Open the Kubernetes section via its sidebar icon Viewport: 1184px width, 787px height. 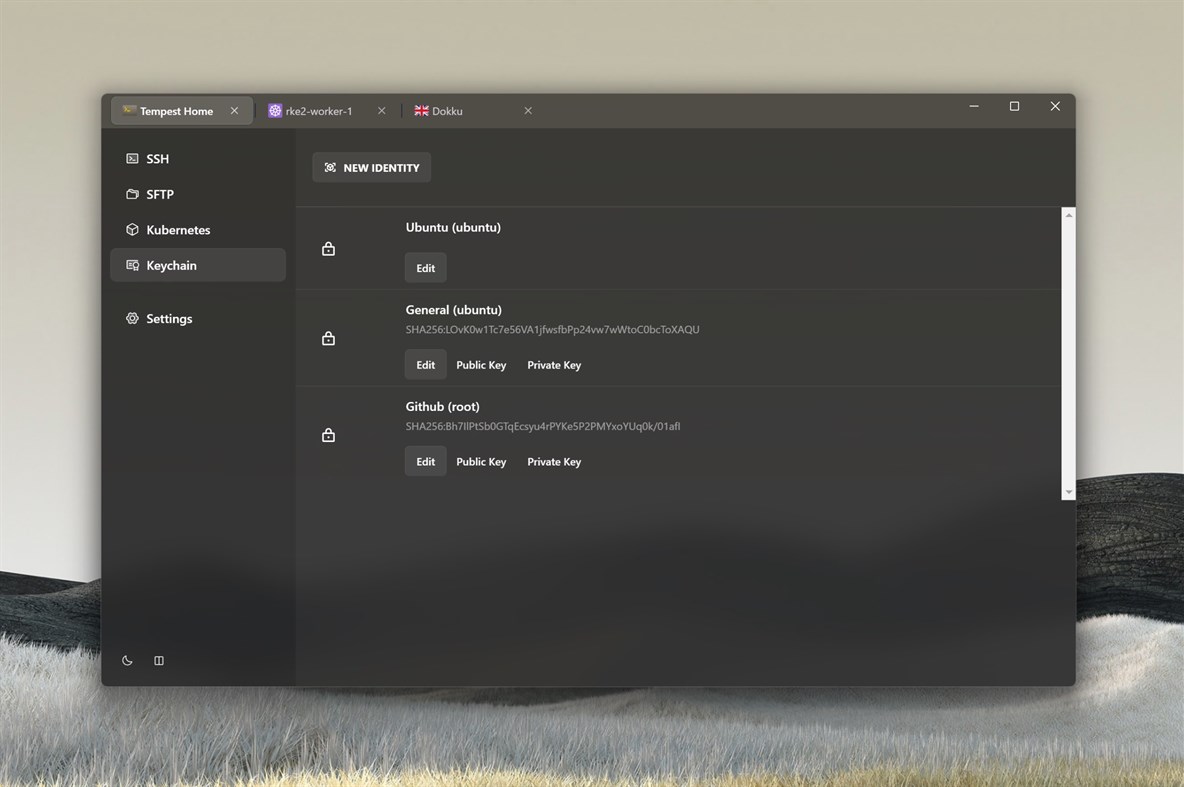click(131, 229)
